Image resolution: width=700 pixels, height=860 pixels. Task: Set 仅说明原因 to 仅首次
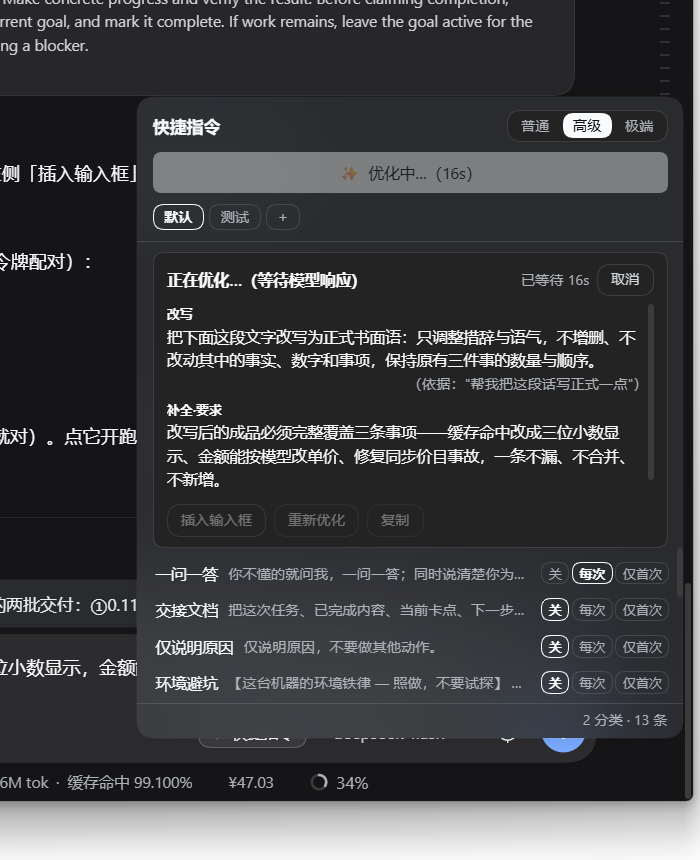click(642, 647)
